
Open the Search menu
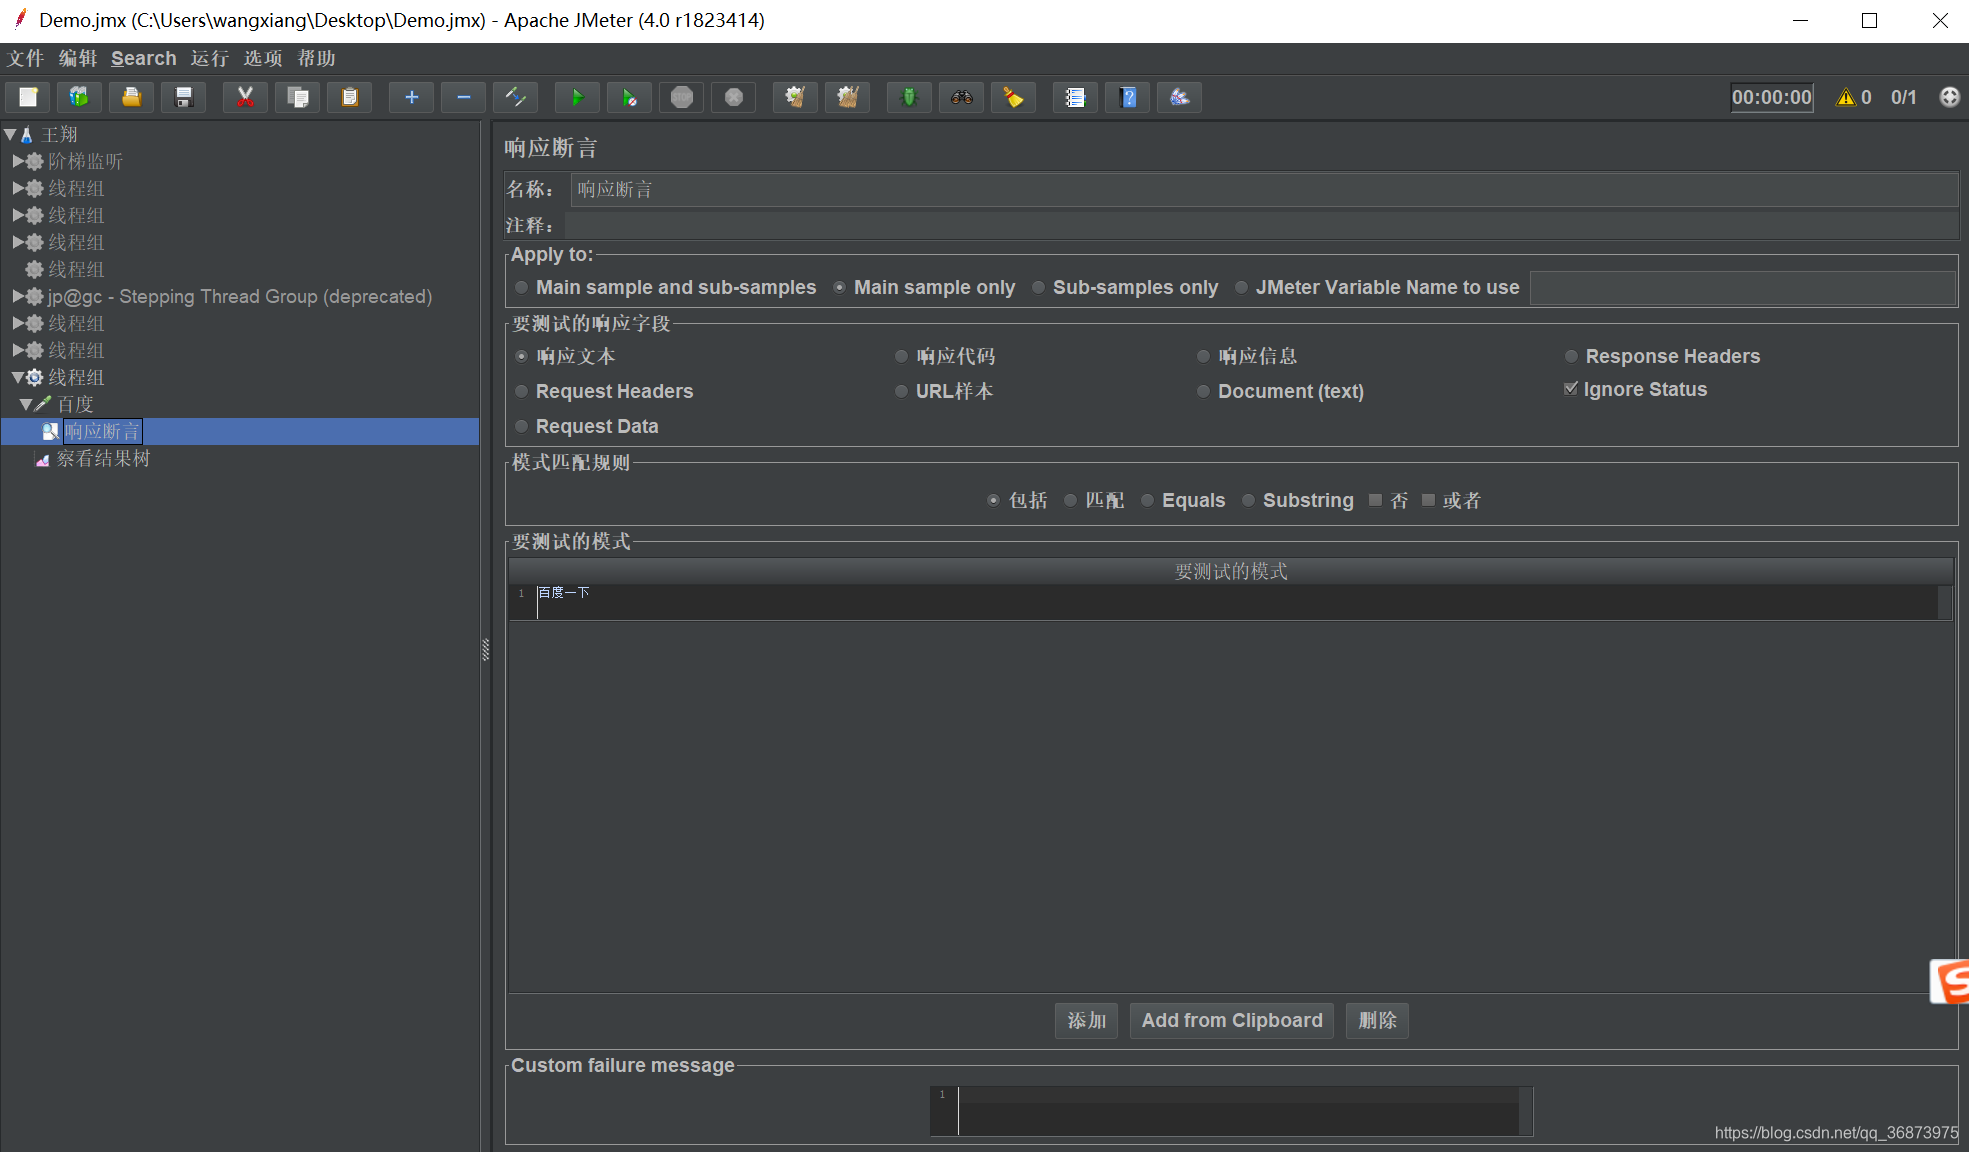pyautogui.click(x=143, y=58)
